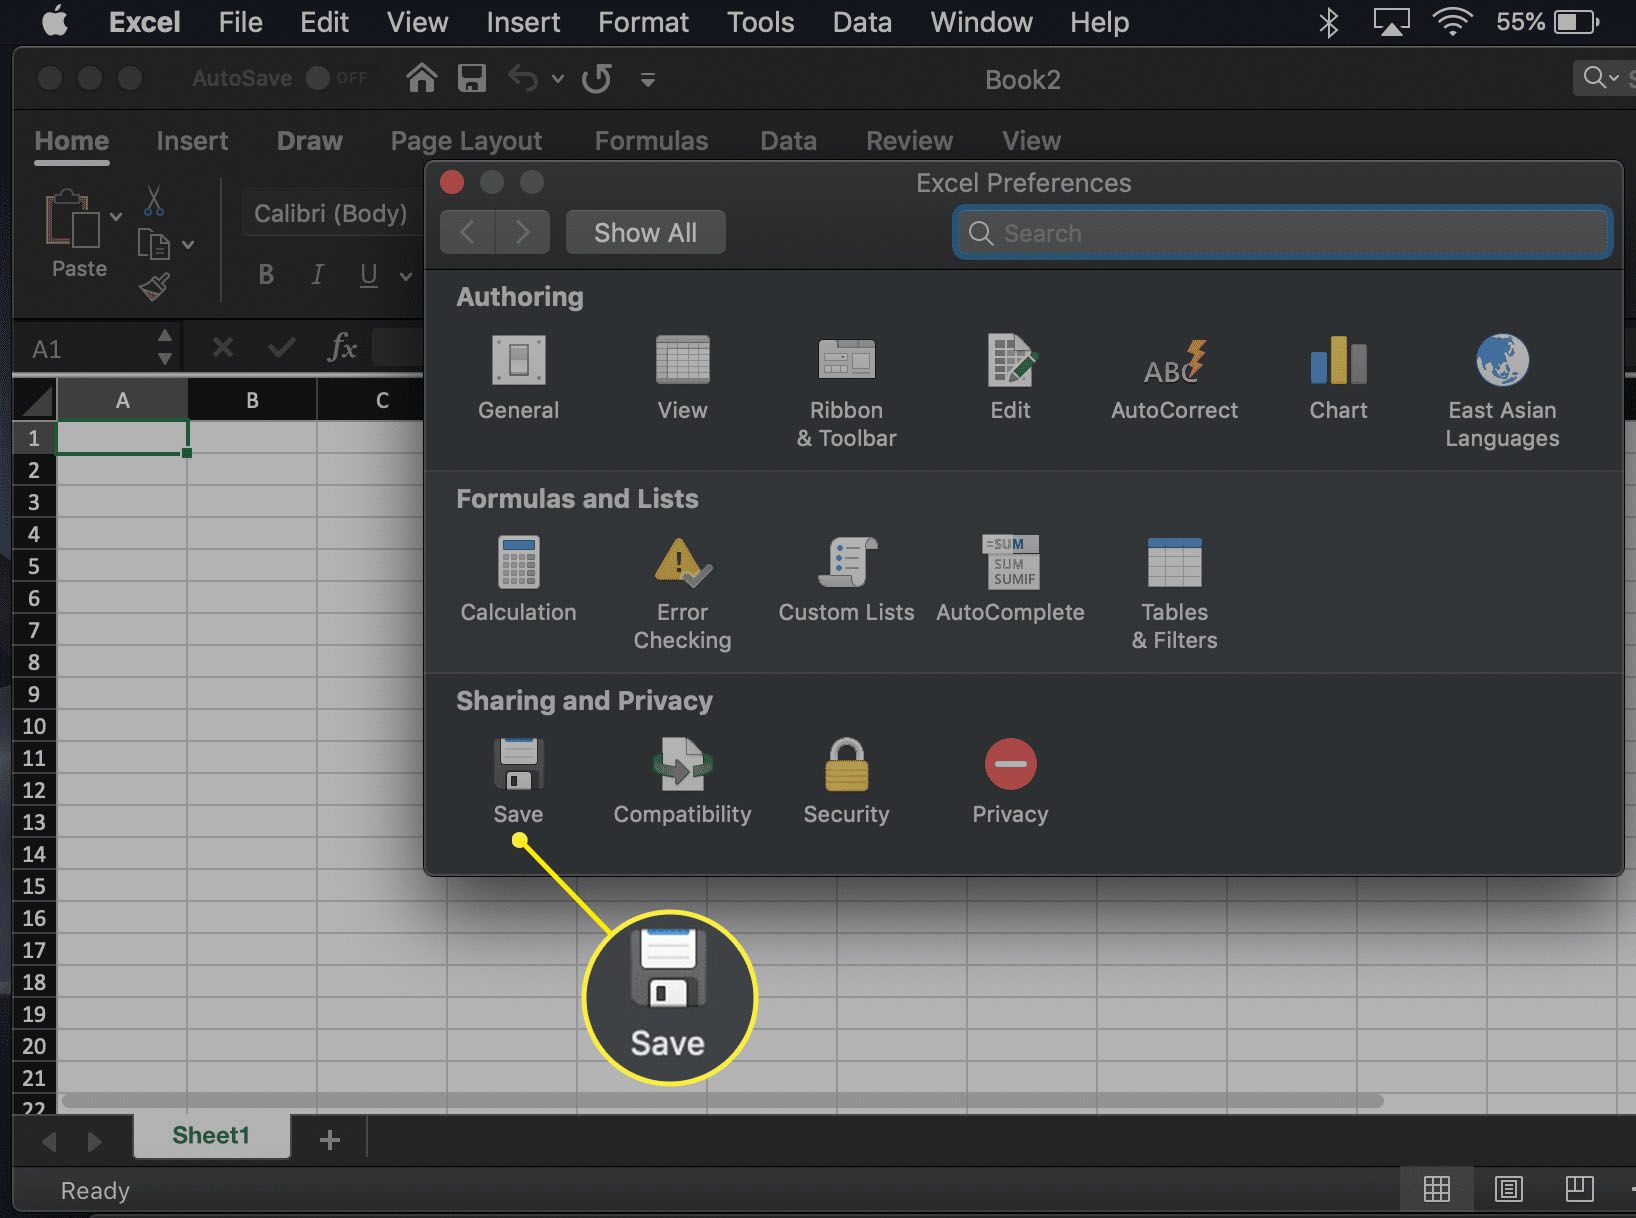
Task: Switch to Page Layout view in status bar
Action: click(x=1508, y=1189)
